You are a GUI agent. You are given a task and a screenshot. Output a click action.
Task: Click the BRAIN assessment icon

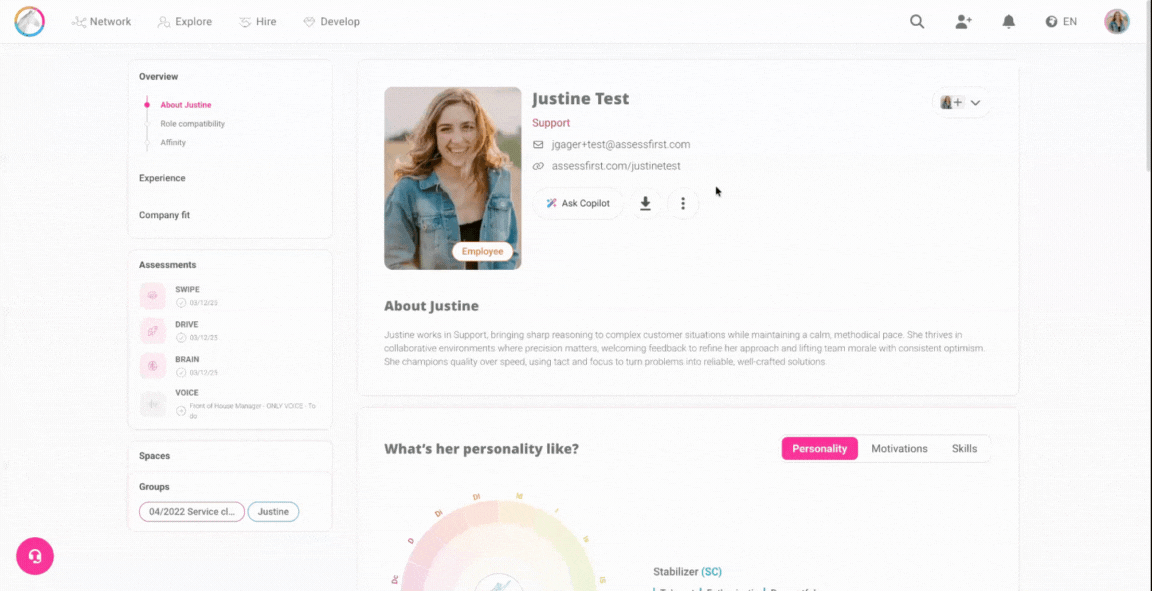coord(153,366)
